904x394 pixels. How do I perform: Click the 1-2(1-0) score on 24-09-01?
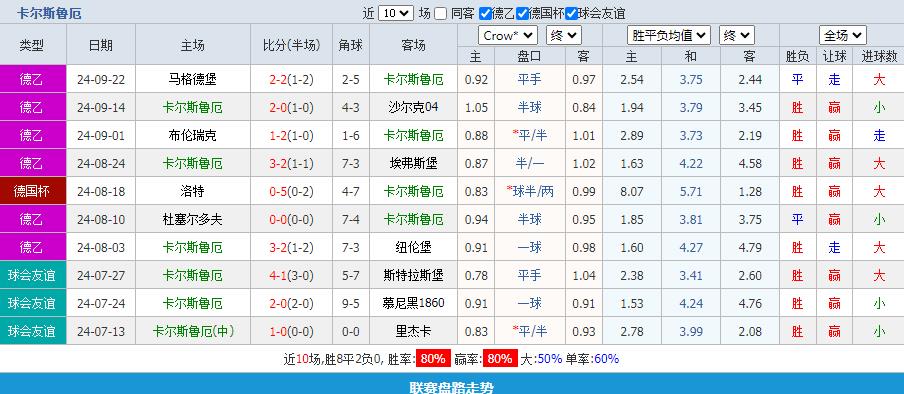291,136
